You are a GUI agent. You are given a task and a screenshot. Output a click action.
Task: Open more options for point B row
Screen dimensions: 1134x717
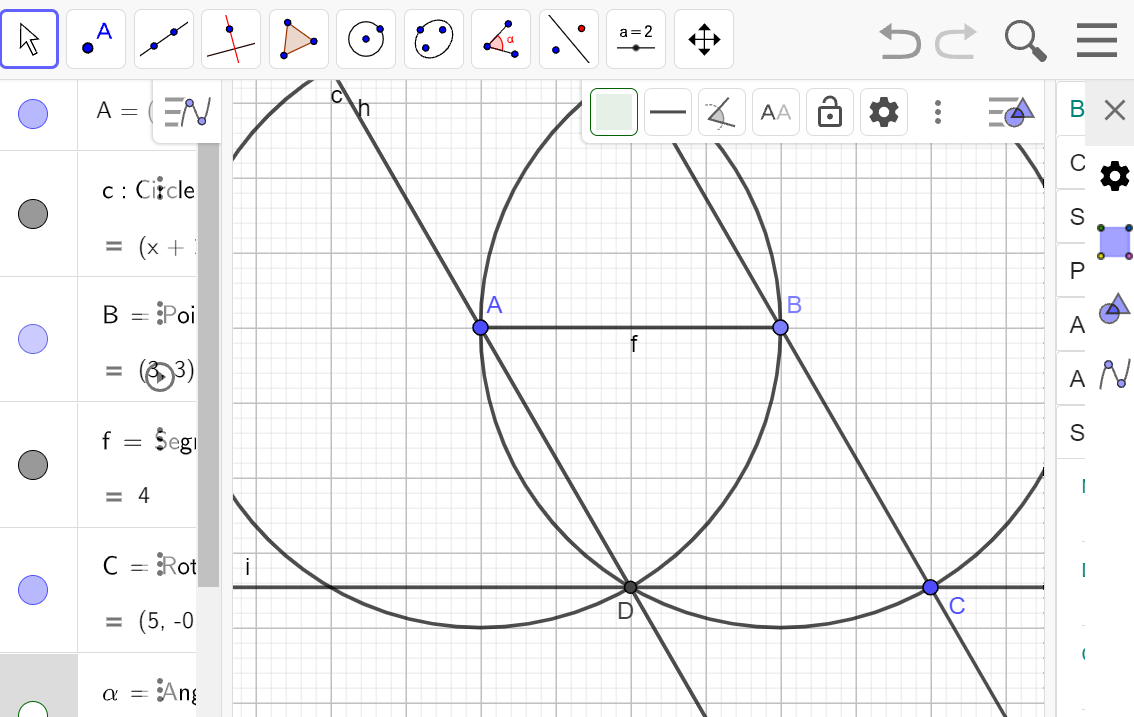coord(160,314)
